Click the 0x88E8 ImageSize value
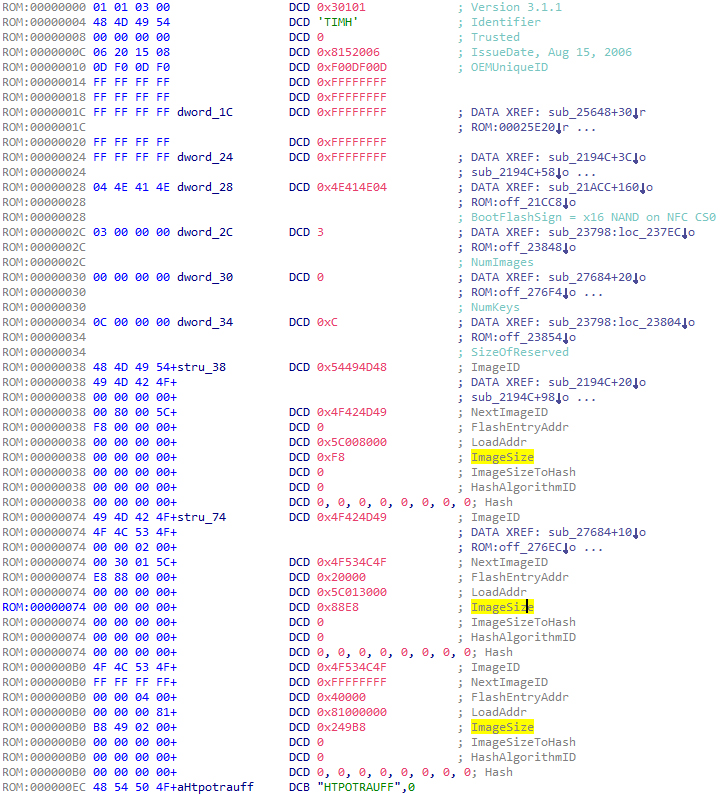Viewport: 724px width, 794px height. pyautogui.click(x=338, y=607)
